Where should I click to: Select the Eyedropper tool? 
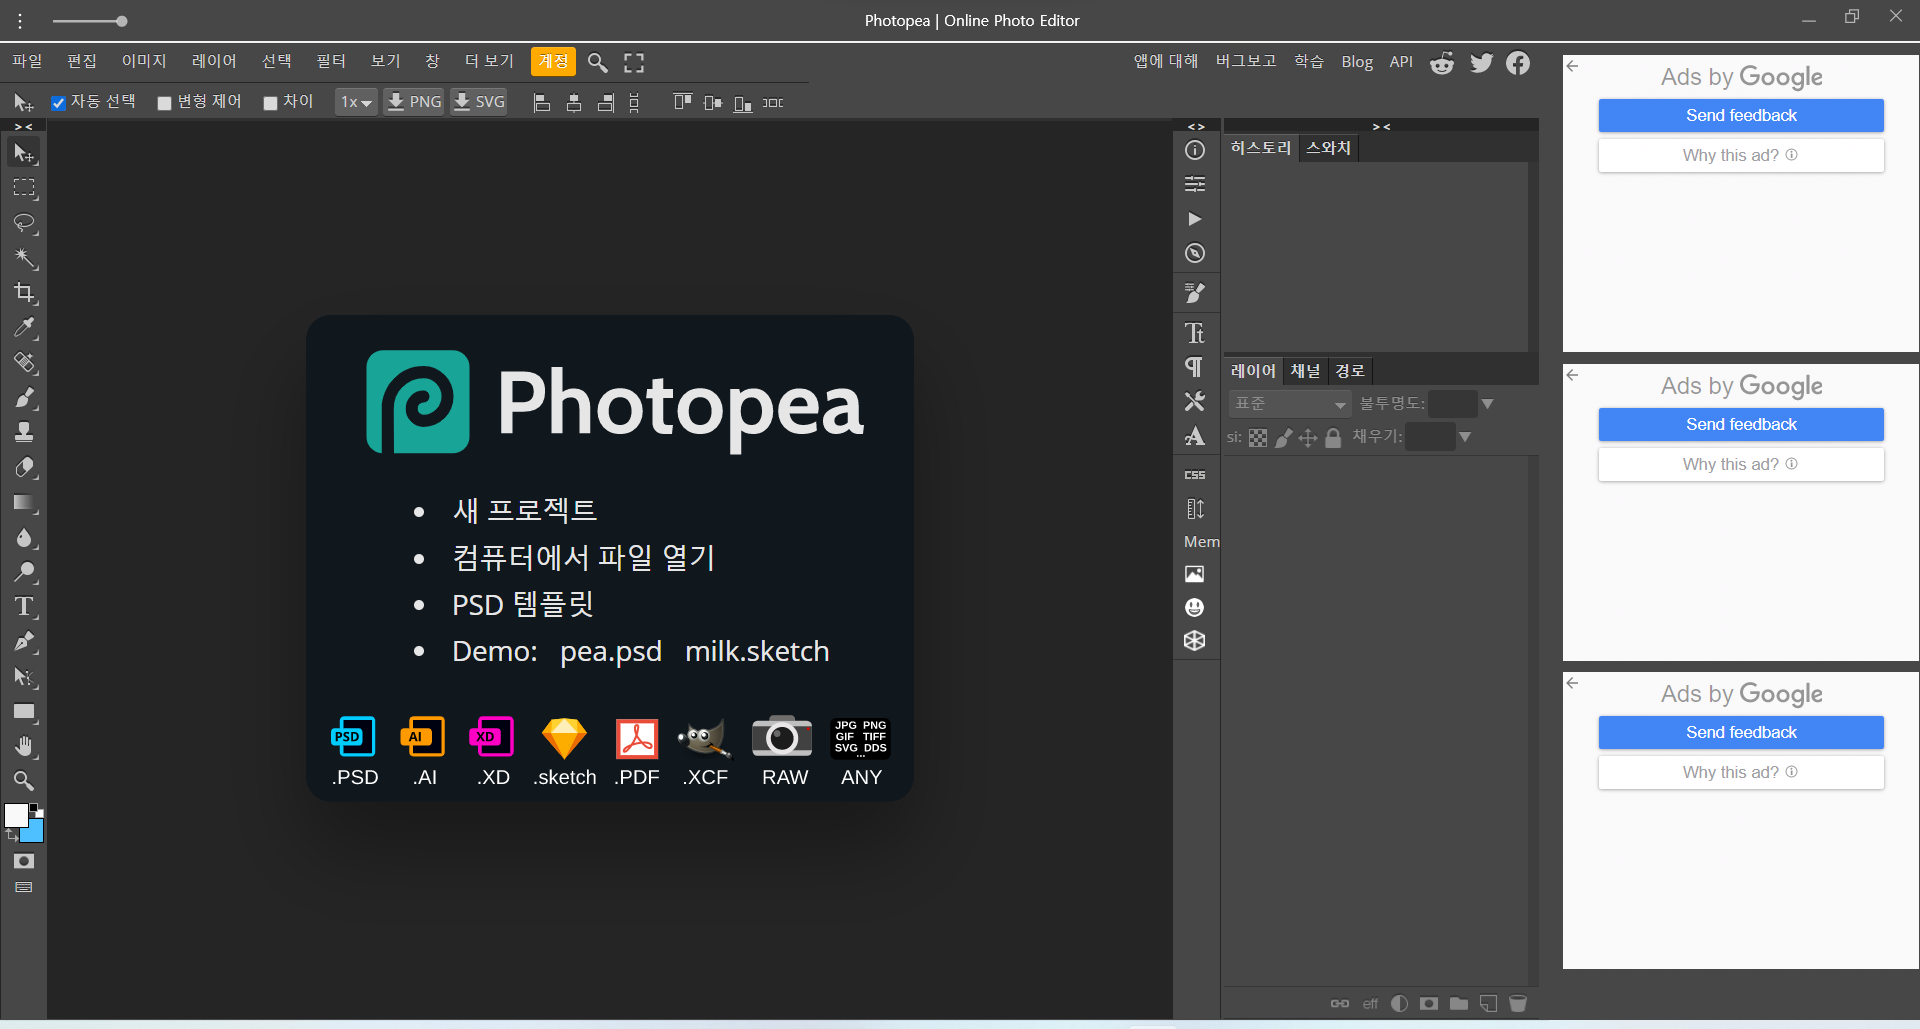click(x=24, y=328)
